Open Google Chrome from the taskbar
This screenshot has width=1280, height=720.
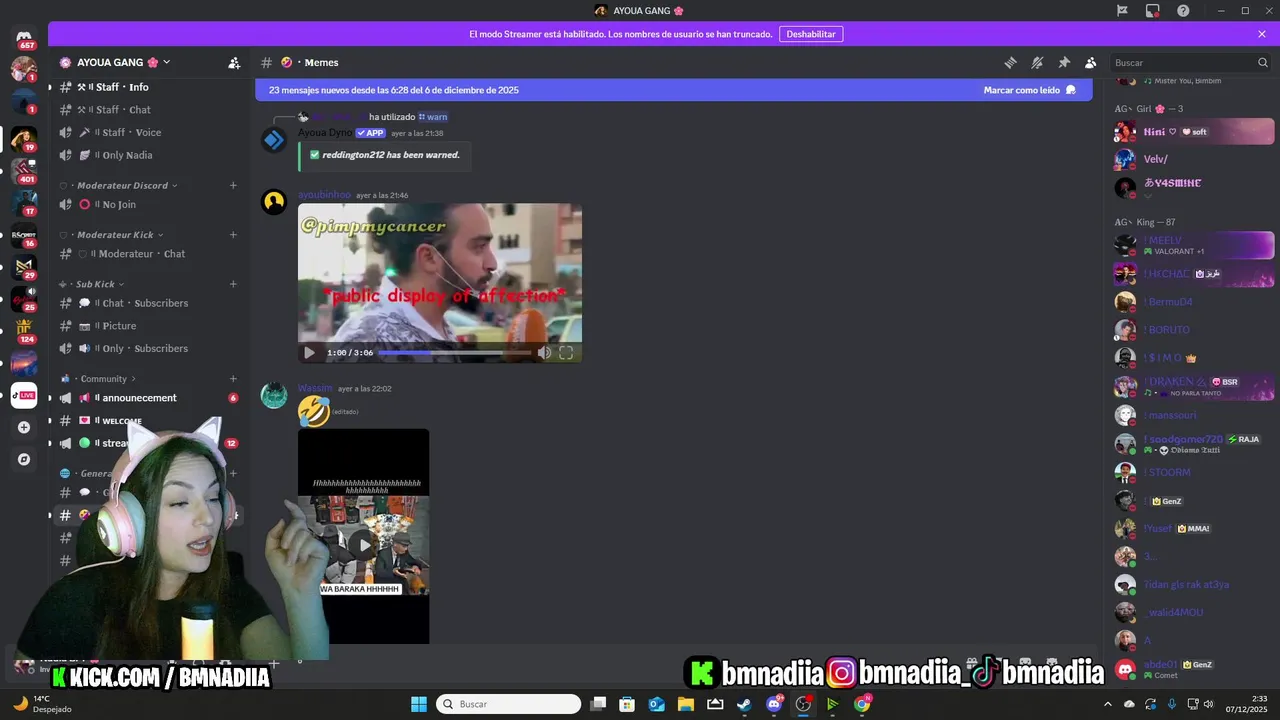pyautogui.click(x=861, y=704)
